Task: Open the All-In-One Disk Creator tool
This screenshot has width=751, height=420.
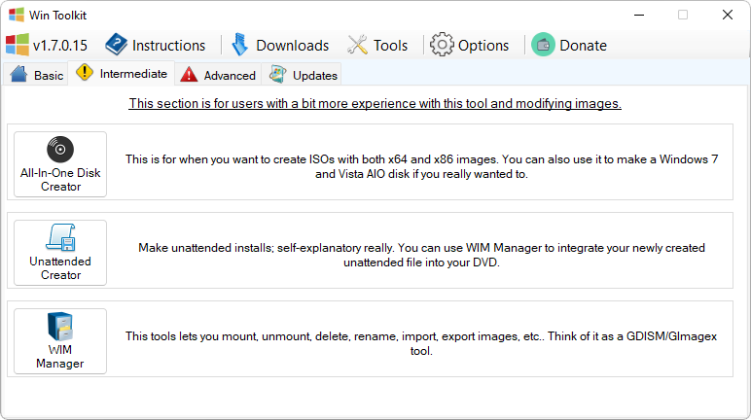Action: (60, 164)
